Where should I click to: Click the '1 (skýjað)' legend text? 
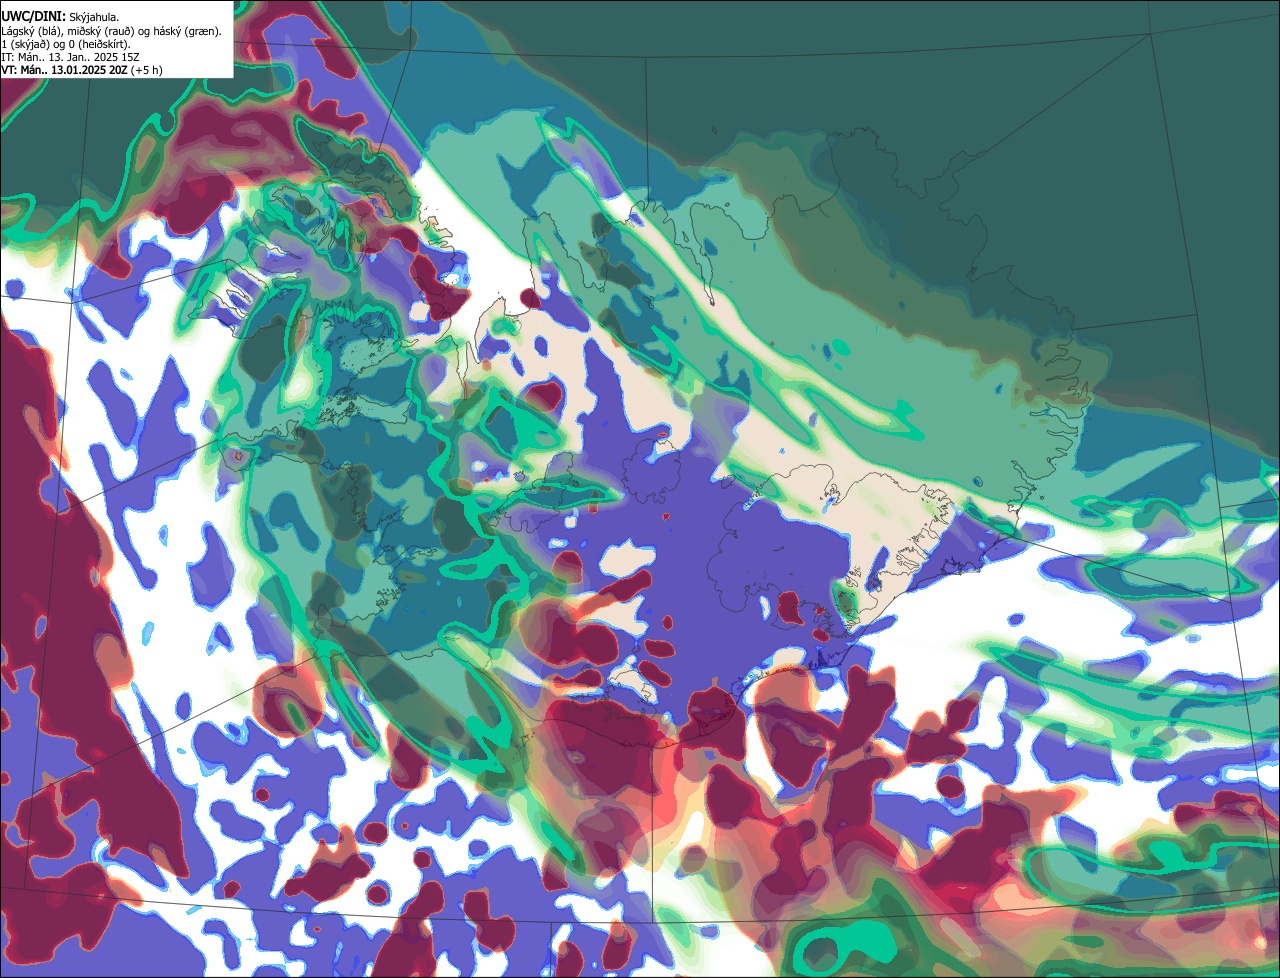(24, 45)
